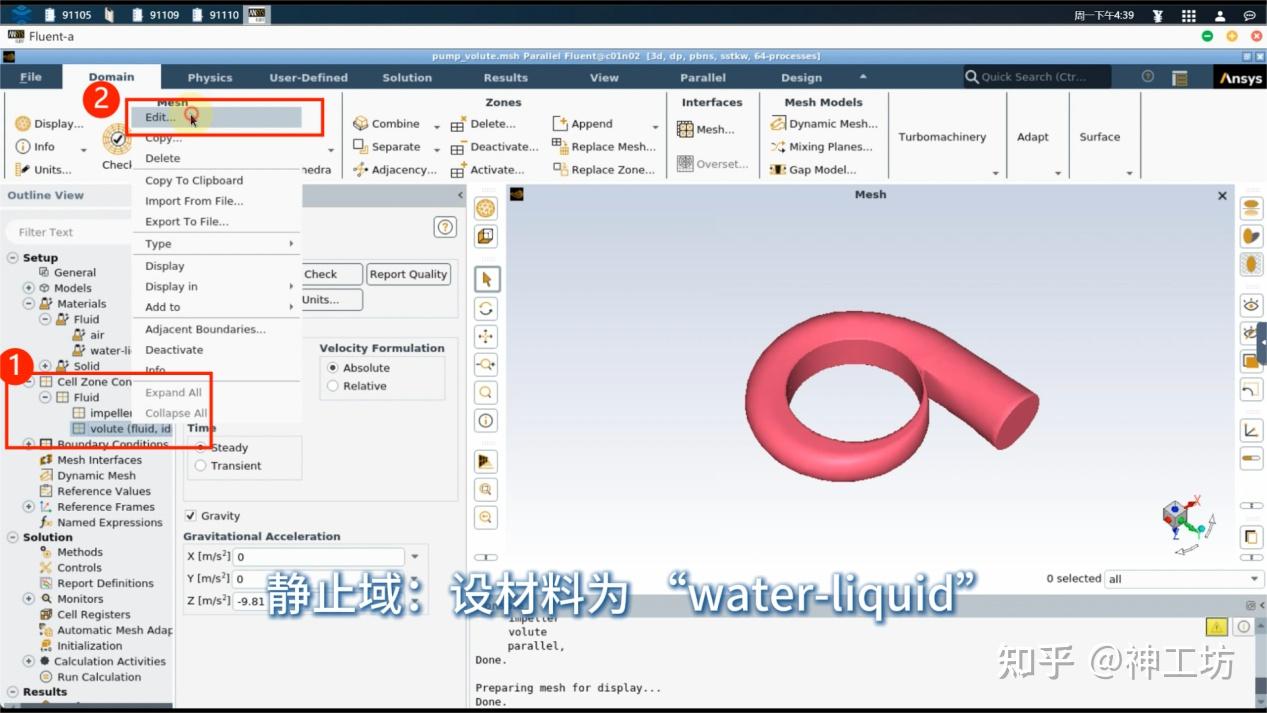Click the Replace Mesh... button
The width and height of the screenshot is (1267, 713).
pyautogui.click(x=604, y=147)
